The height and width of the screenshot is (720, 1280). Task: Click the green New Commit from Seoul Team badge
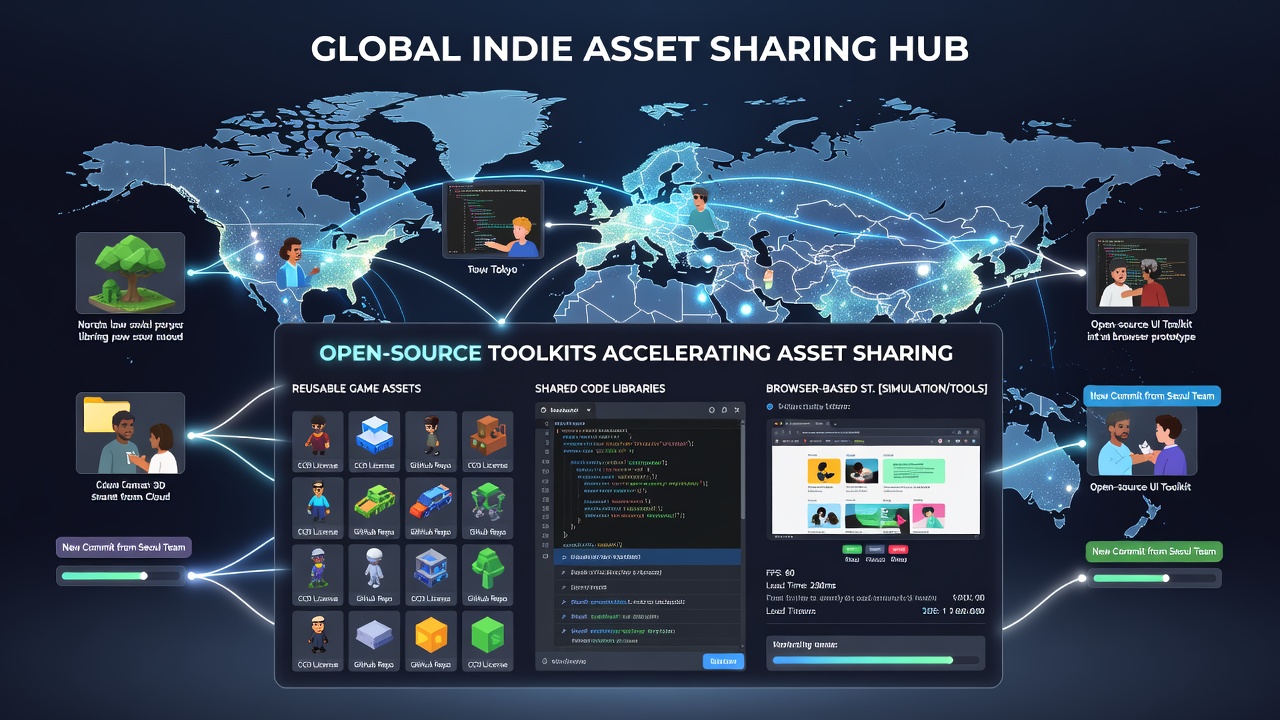(x=1154, y=551)
